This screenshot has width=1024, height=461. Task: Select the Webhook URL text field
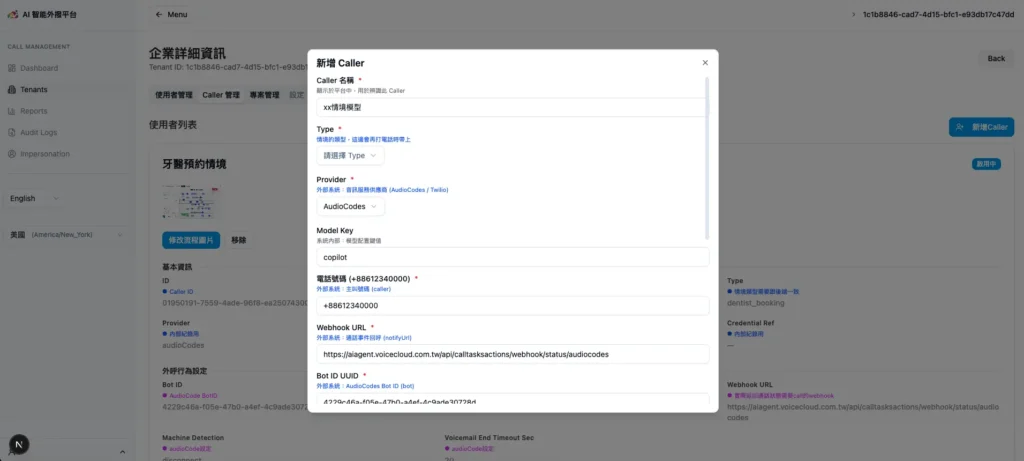click(x=511, y=354)
